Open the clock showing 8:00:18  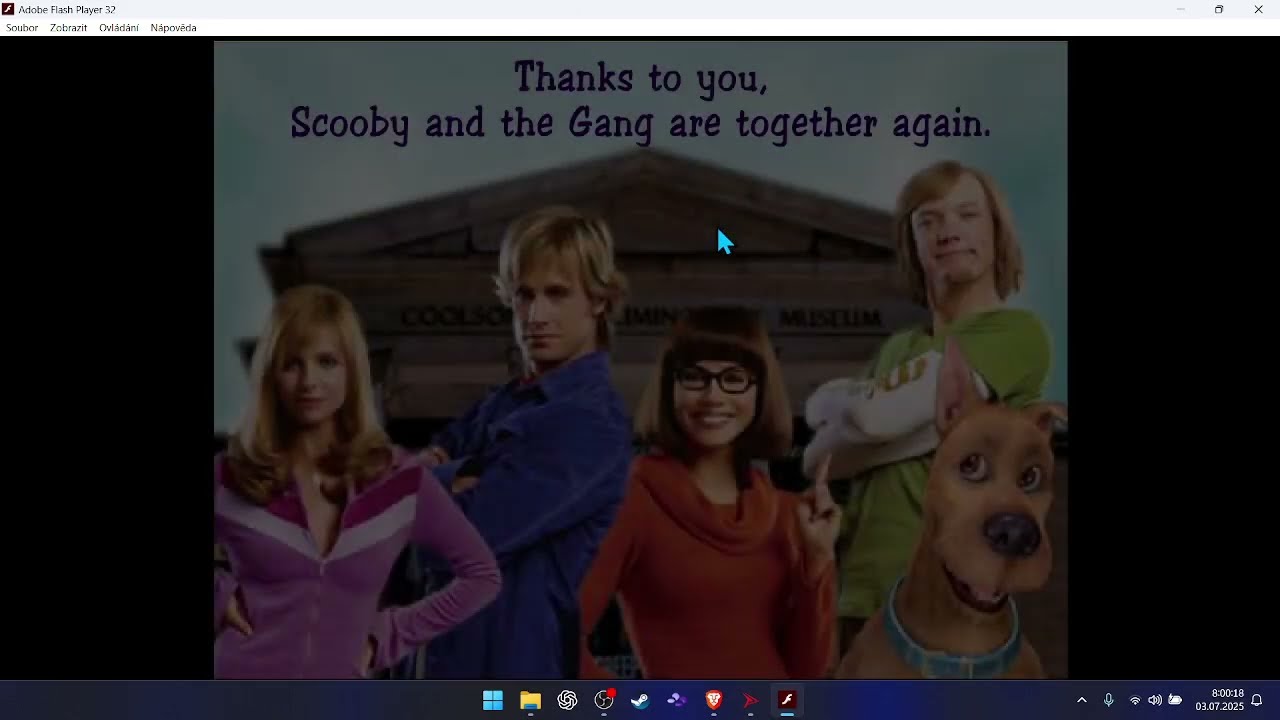click(x=1219, y=700)
